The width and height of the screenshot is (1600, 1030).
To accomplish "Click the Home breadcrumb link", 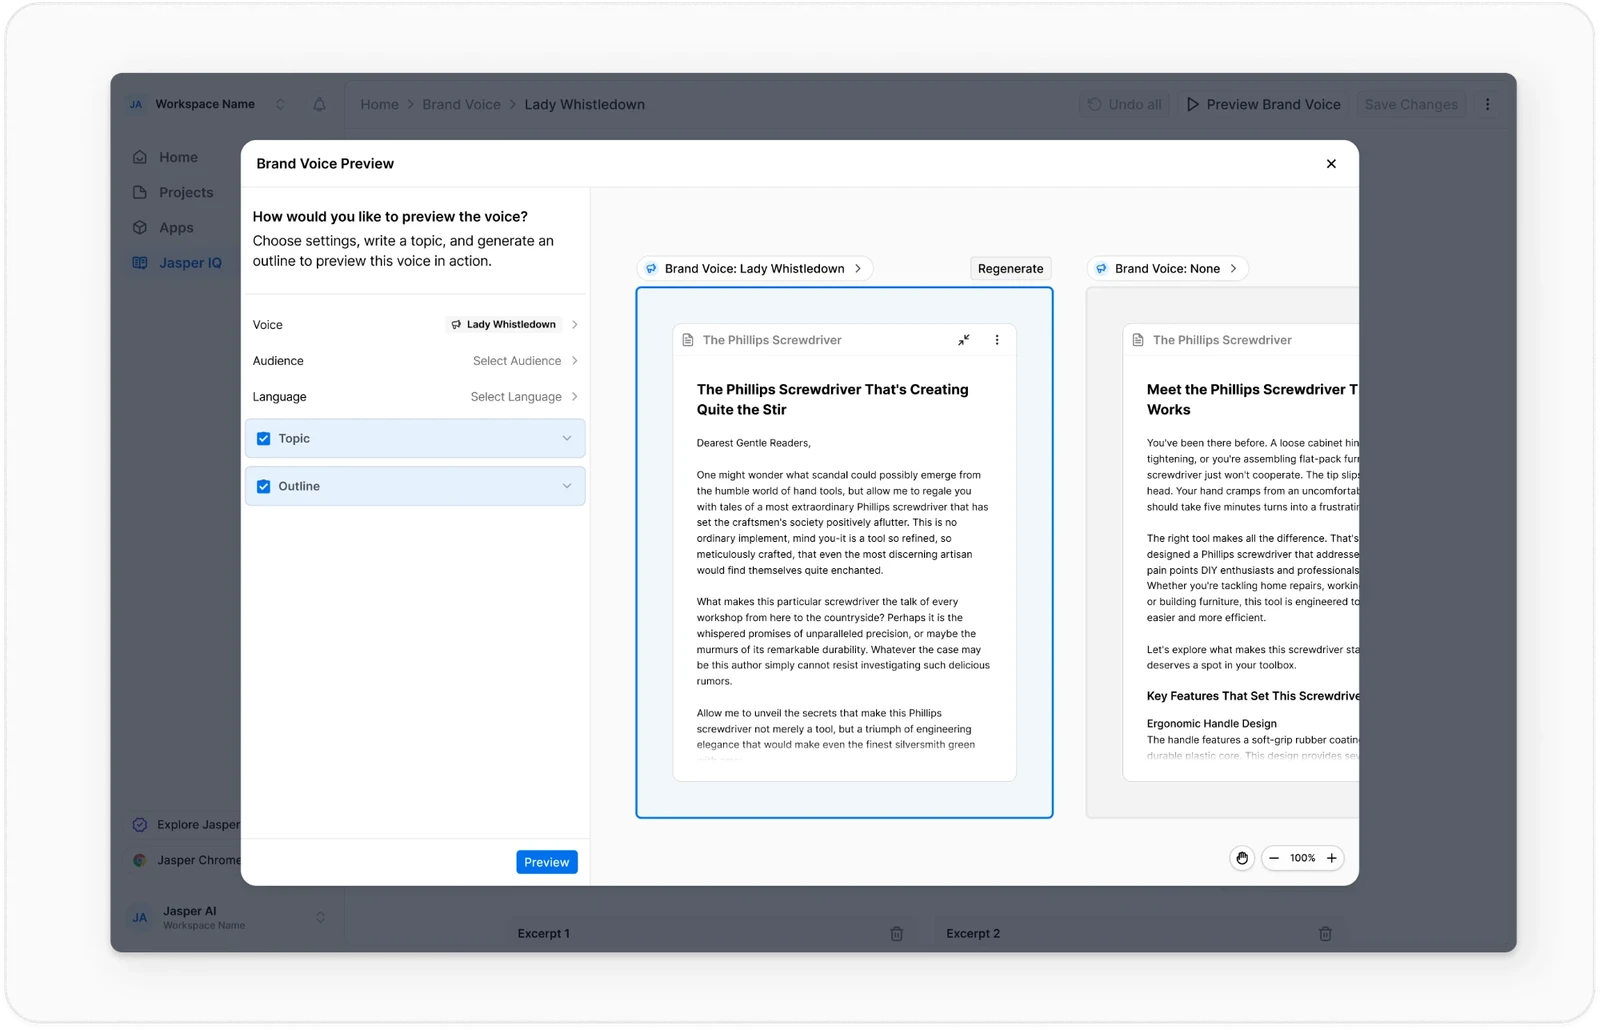I will [x=379, y=104].
